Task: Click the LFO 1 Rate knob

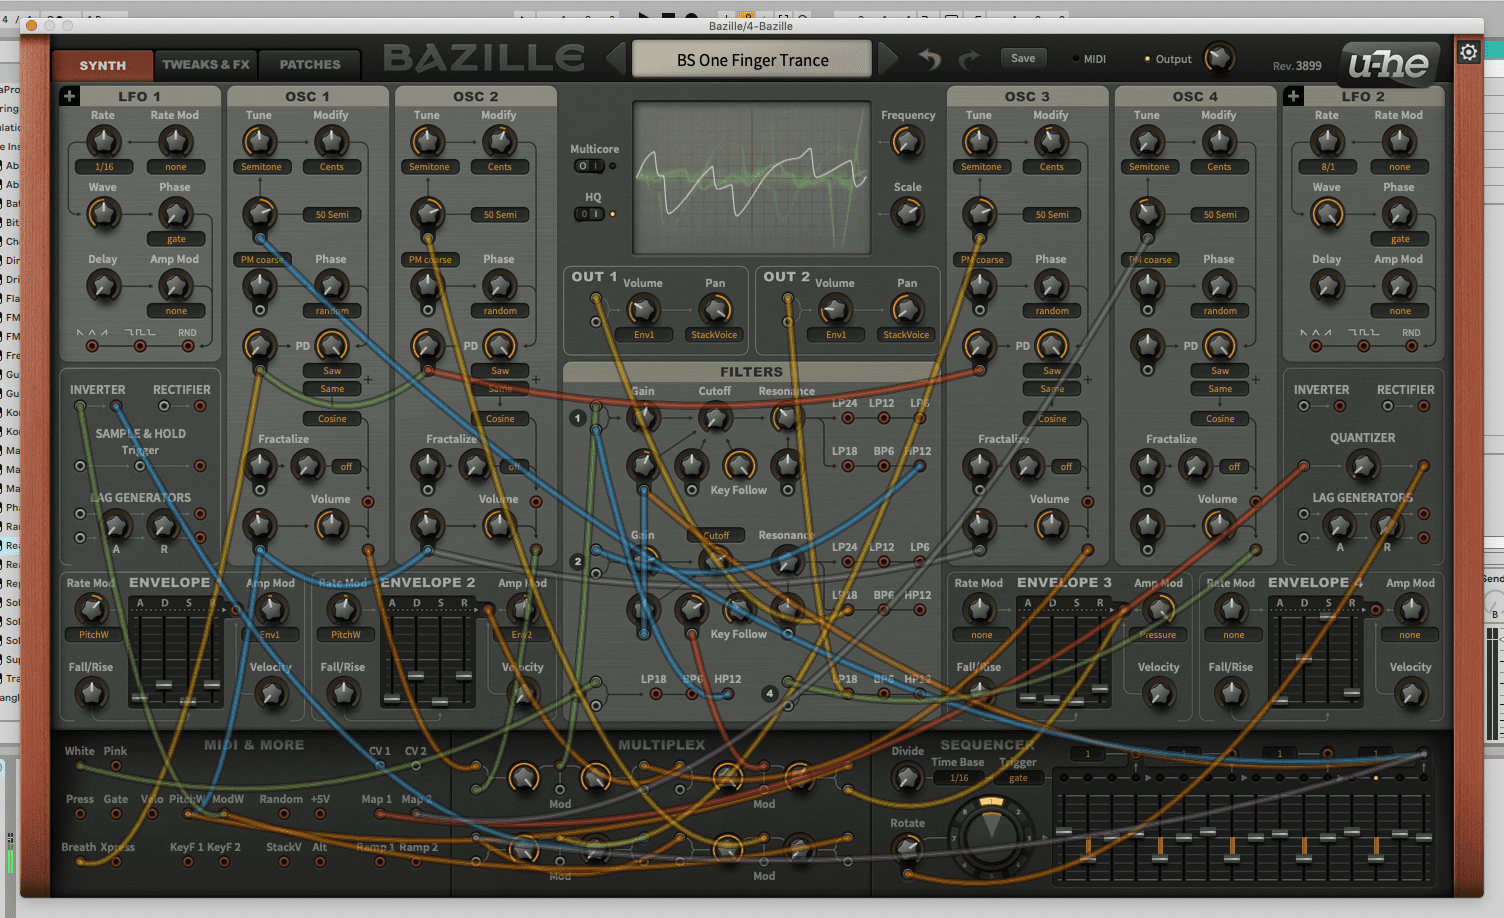Action: [103, 141]
